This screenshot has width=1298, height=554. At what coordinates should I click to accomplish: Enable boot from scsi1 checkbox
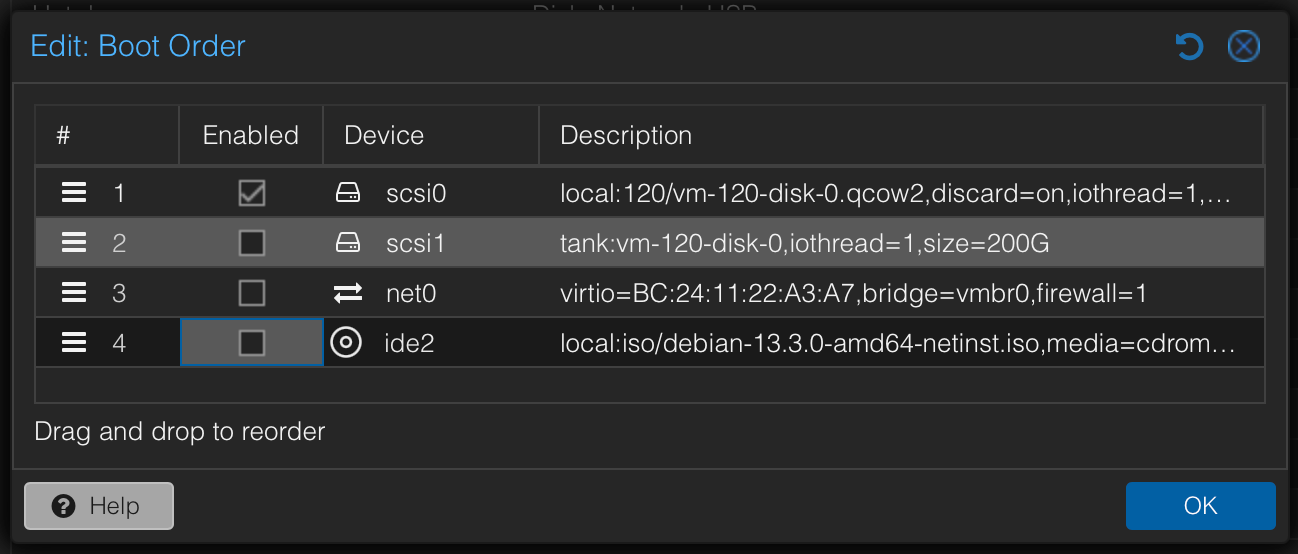click(x=252, y=243)
